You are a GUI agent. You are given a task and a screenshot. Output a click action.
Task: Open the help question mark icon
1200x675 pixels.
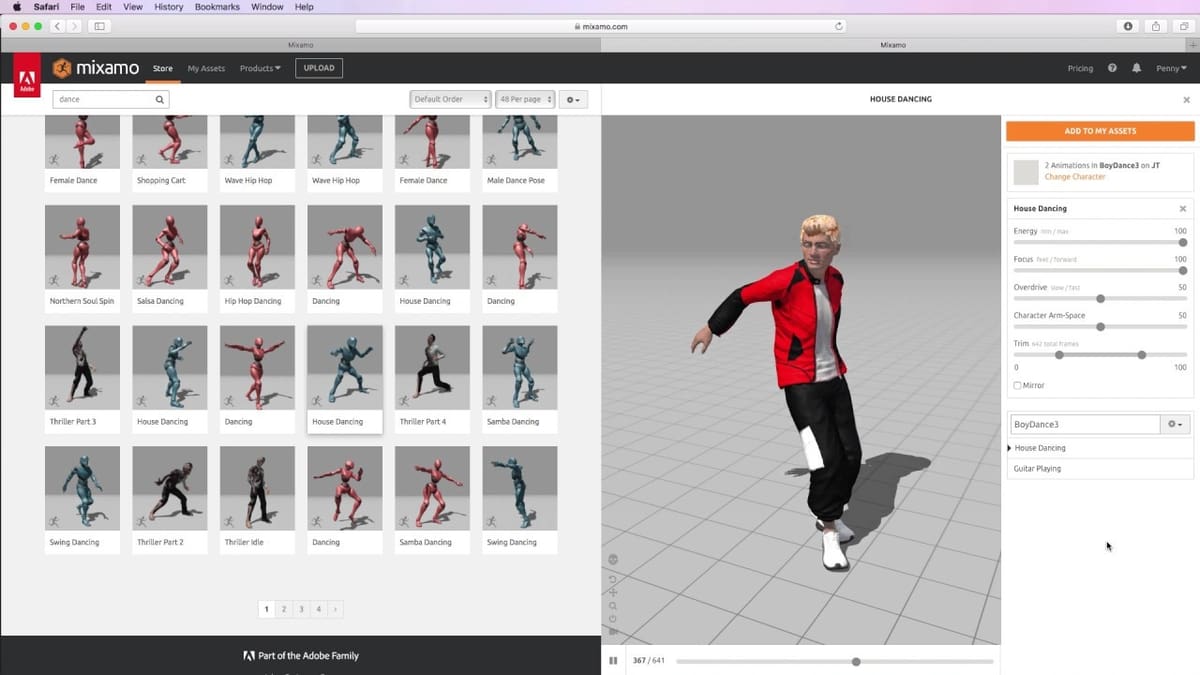[x=1112, y=68]
